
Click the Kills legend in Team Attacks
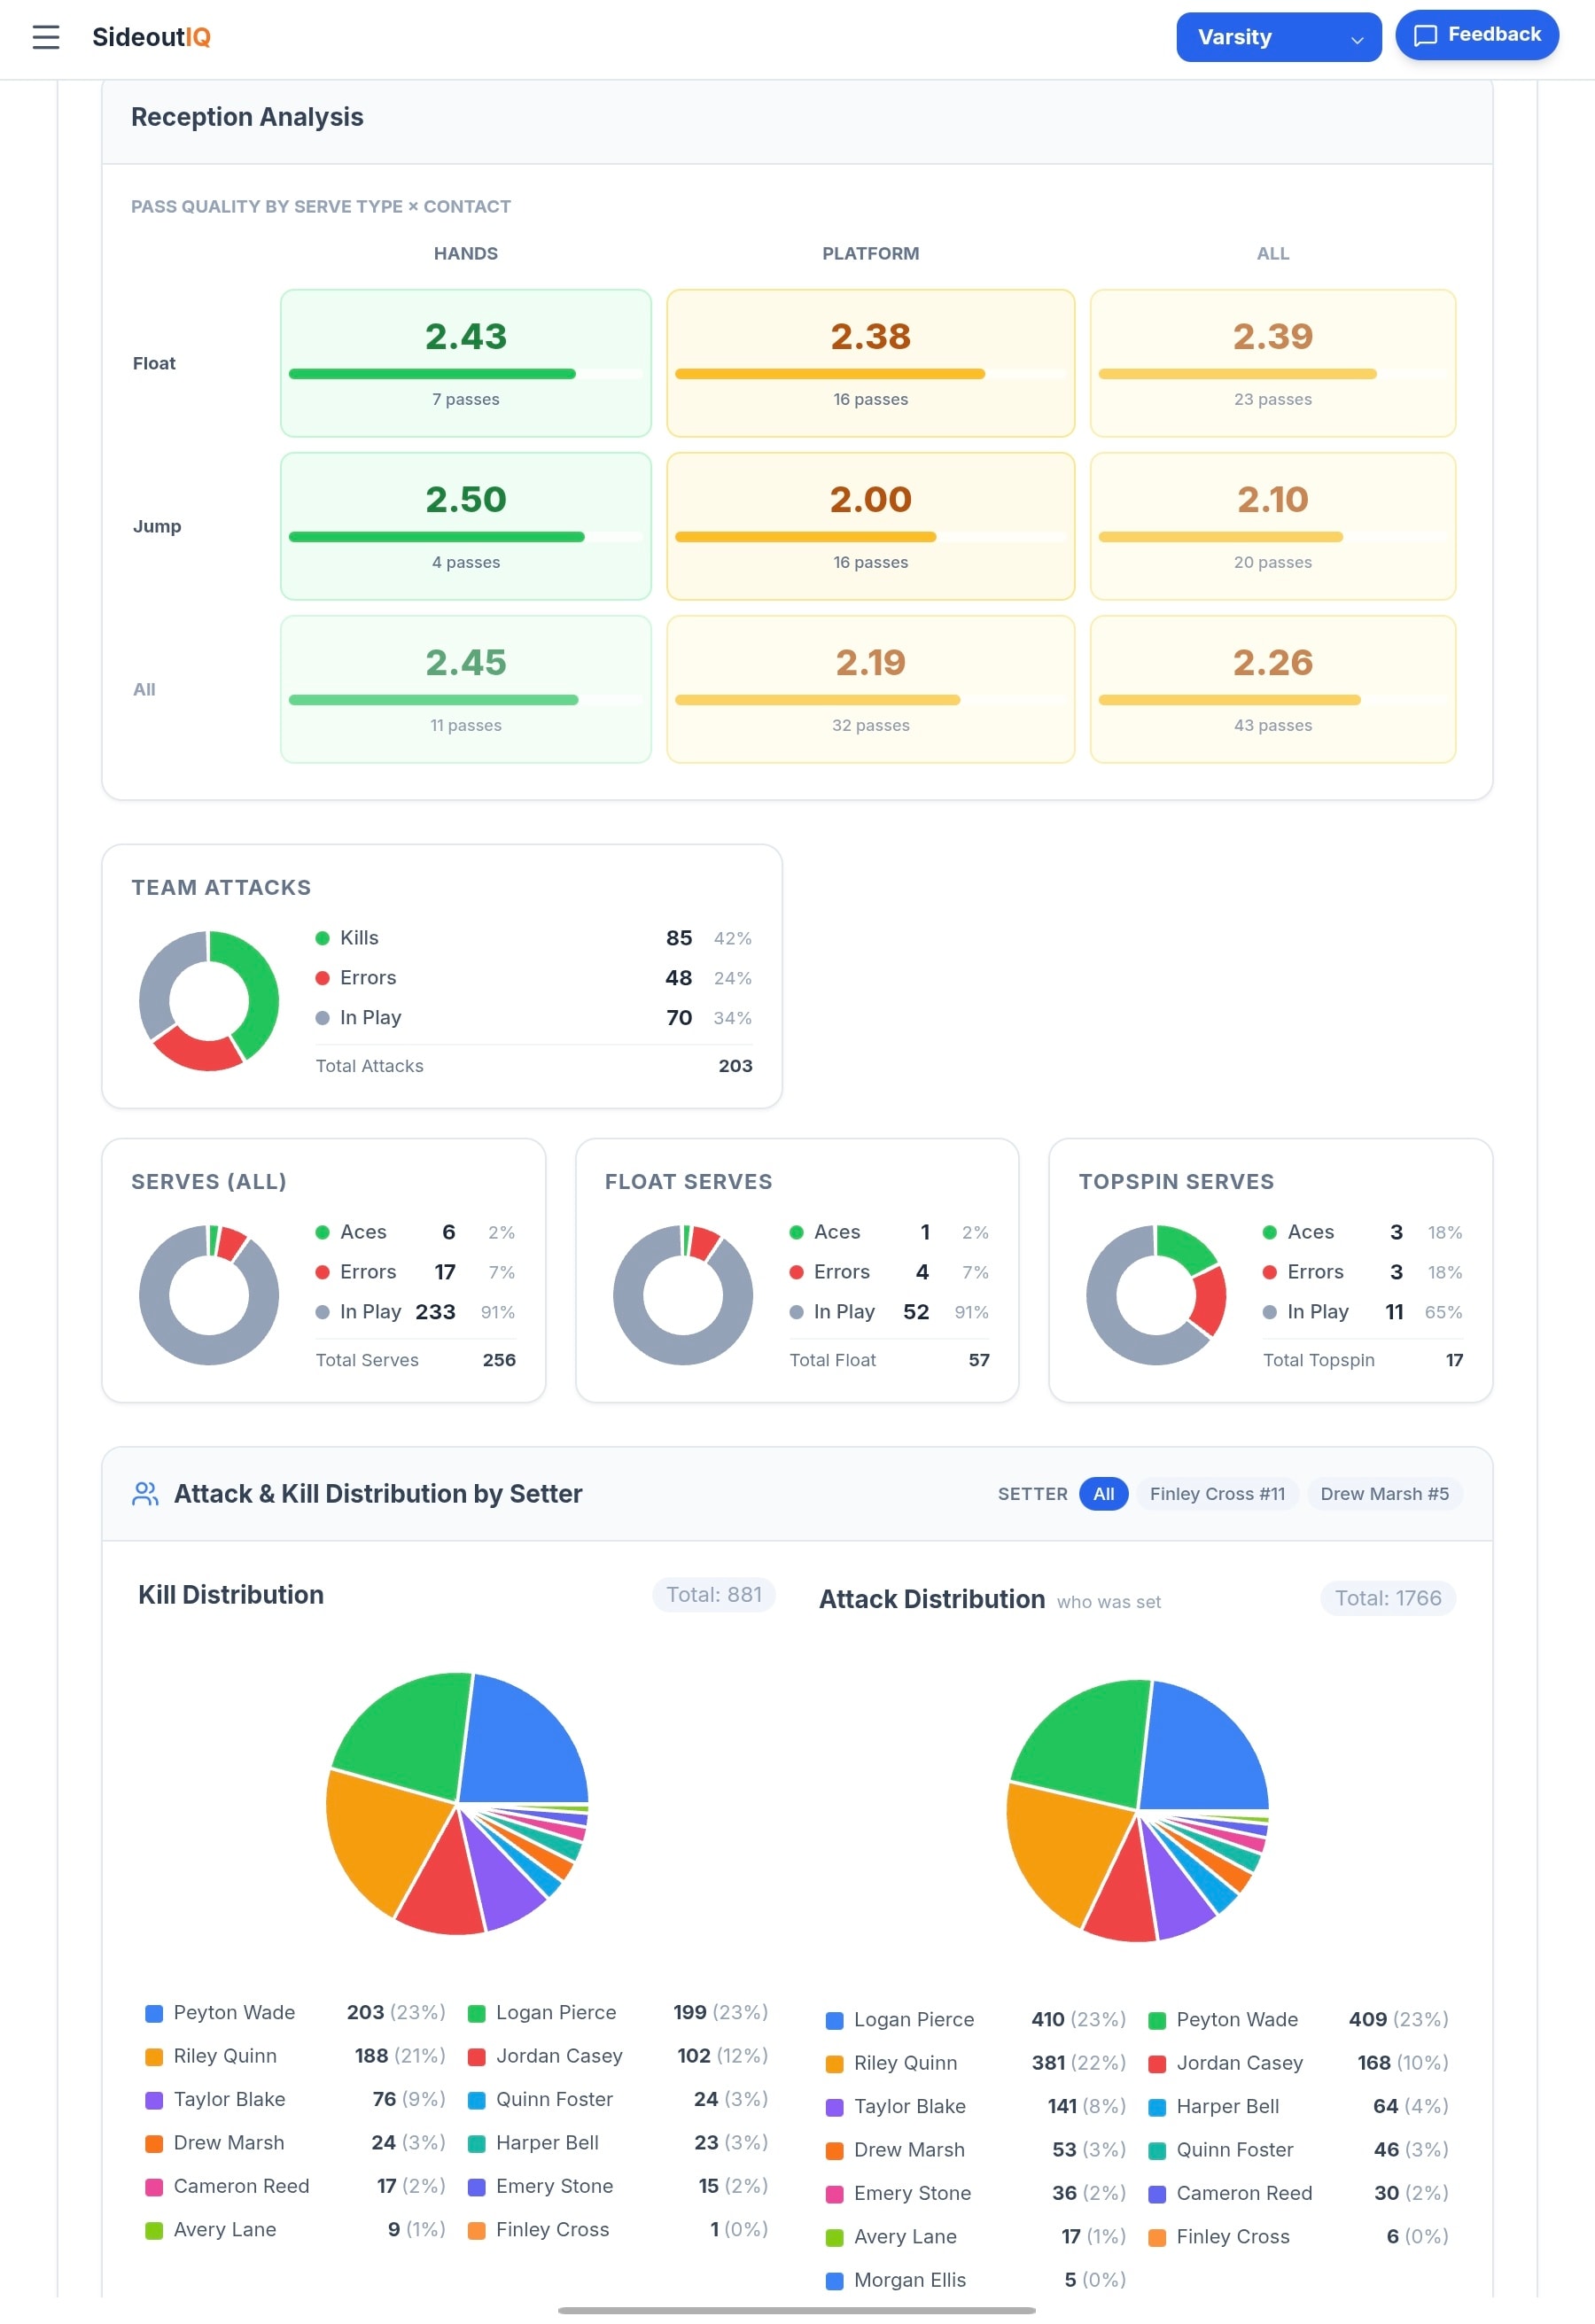[x=533, y=938]
